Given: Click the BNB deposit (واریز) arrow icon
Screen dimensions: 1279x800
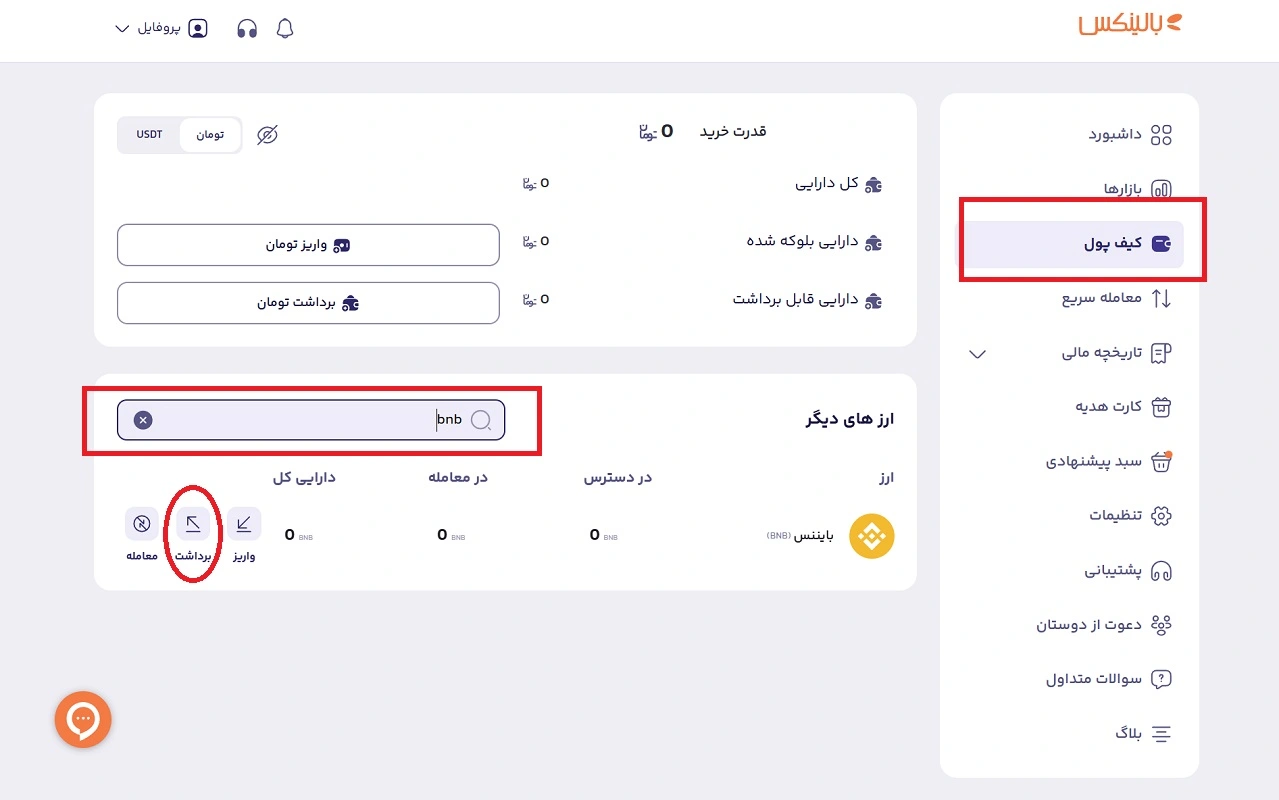Looking at the screenshot, I should pos(244,524).
